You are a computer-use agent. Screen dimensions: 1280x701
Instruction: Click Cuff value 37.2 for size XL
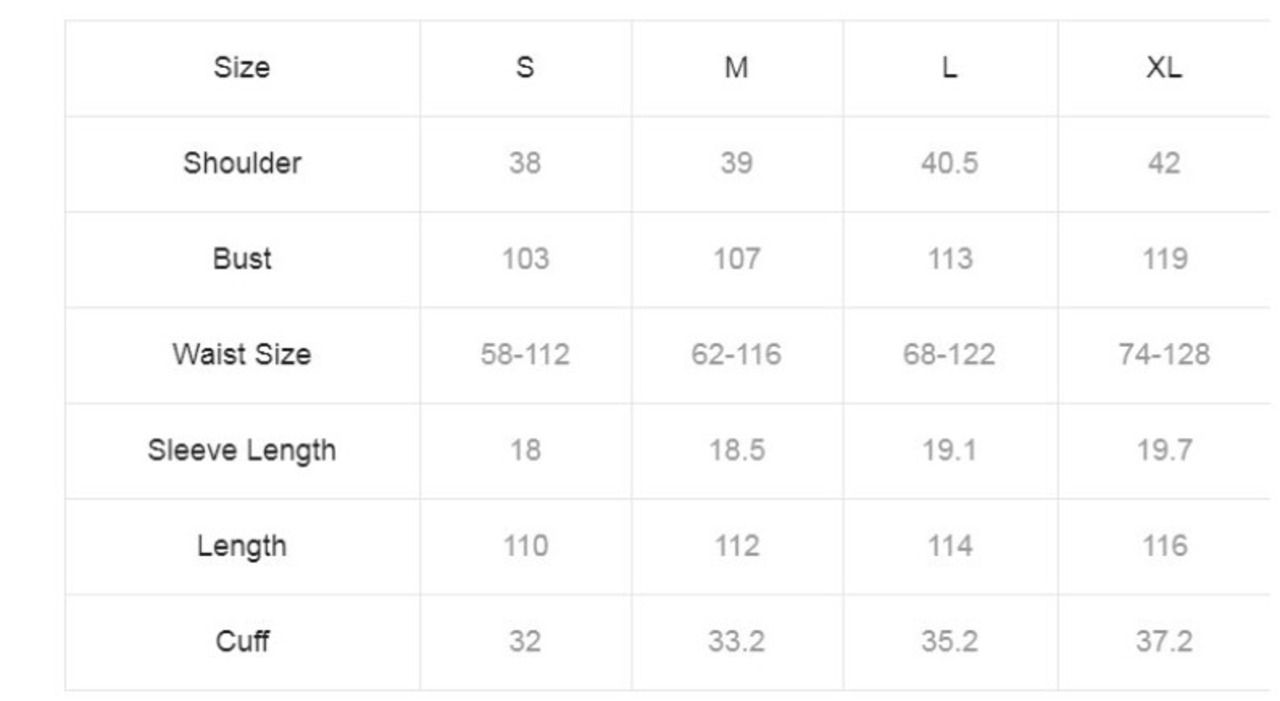tap(1164, 641)
